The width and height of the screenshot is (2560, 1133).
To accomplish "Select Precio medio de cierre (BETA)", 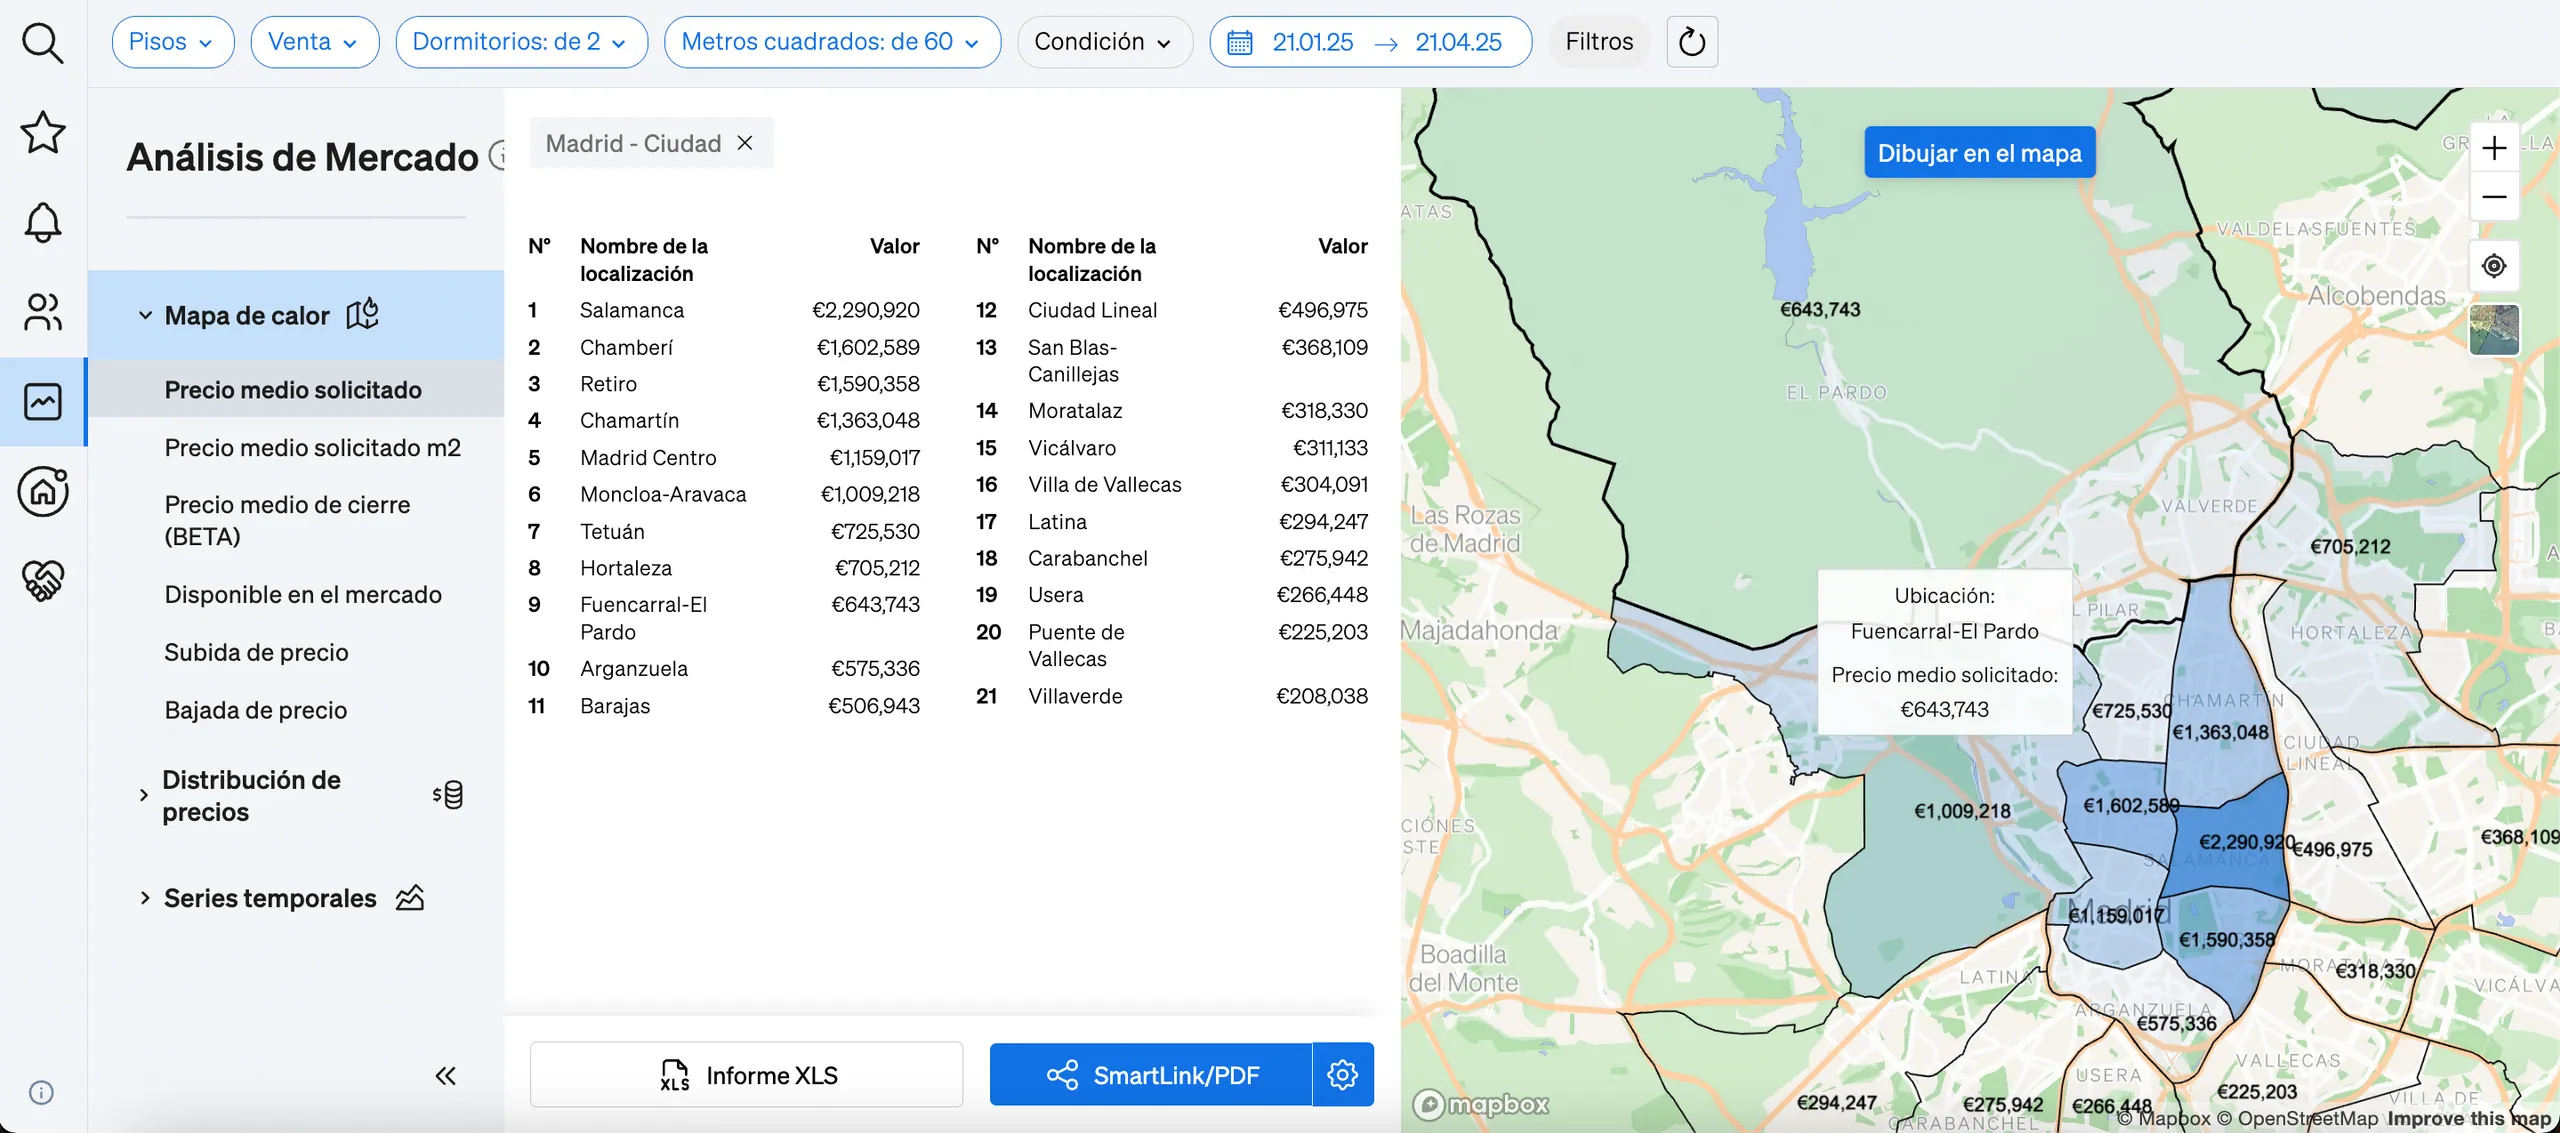I will [287, 520].
